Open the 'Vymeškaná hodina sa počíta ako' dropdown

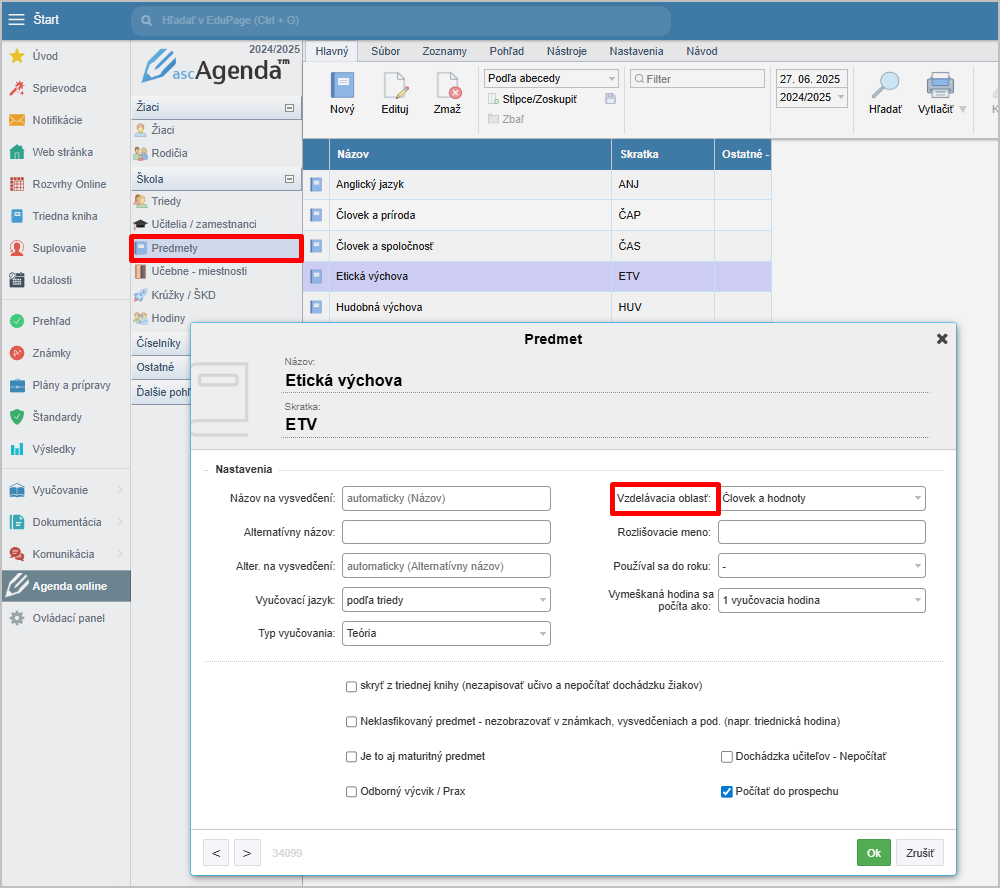821,600
